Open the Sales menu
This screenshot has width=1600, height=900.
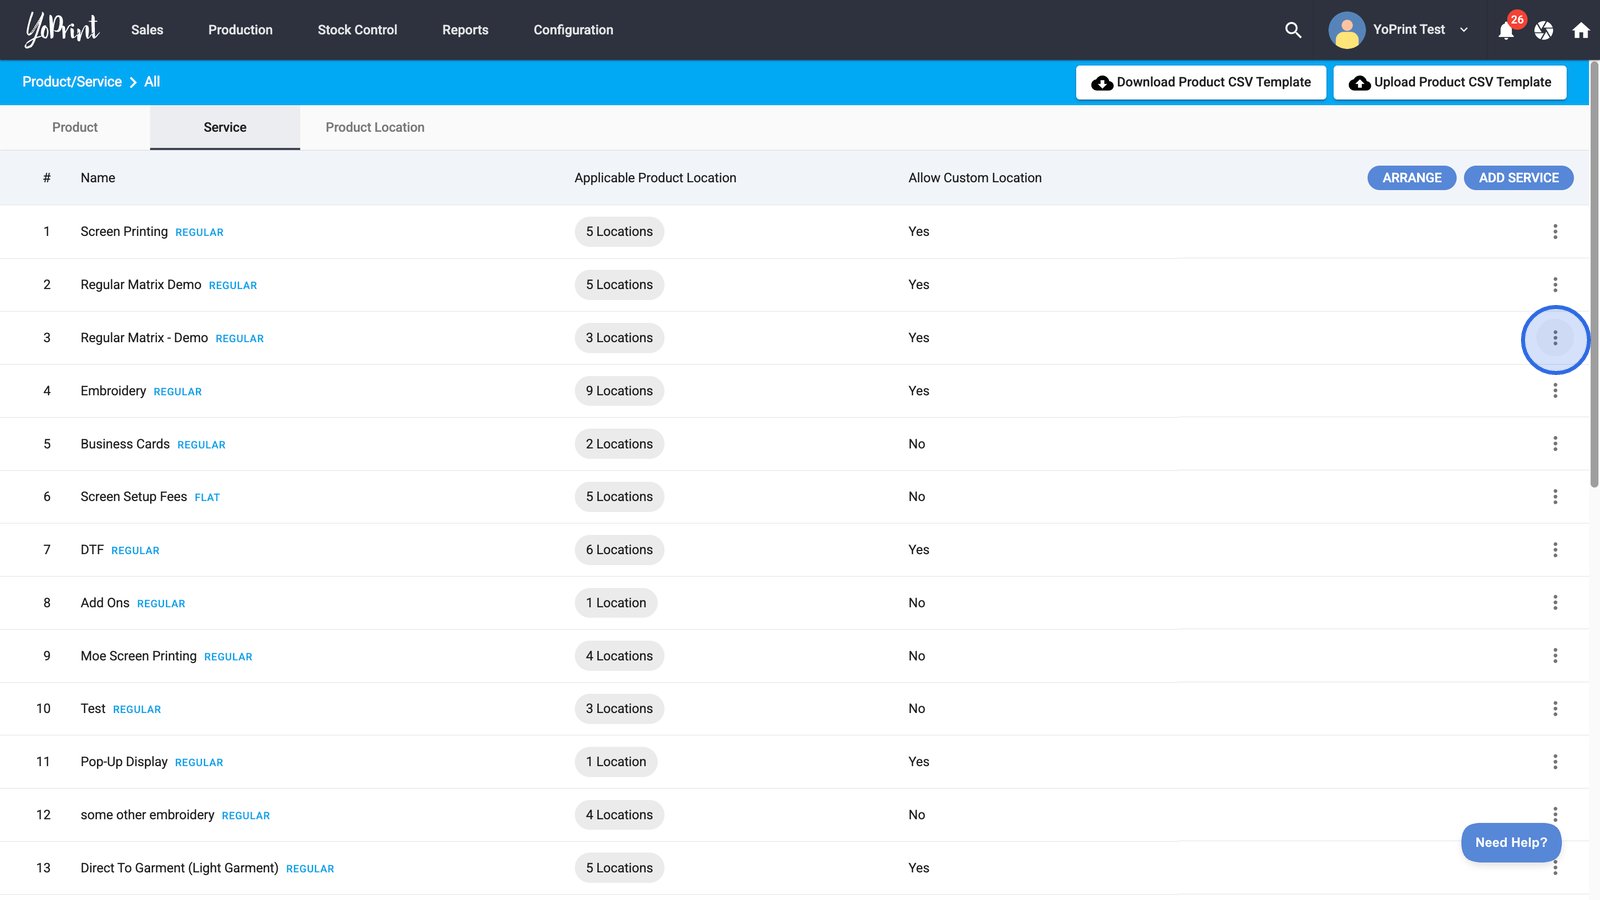coord(147,30)
